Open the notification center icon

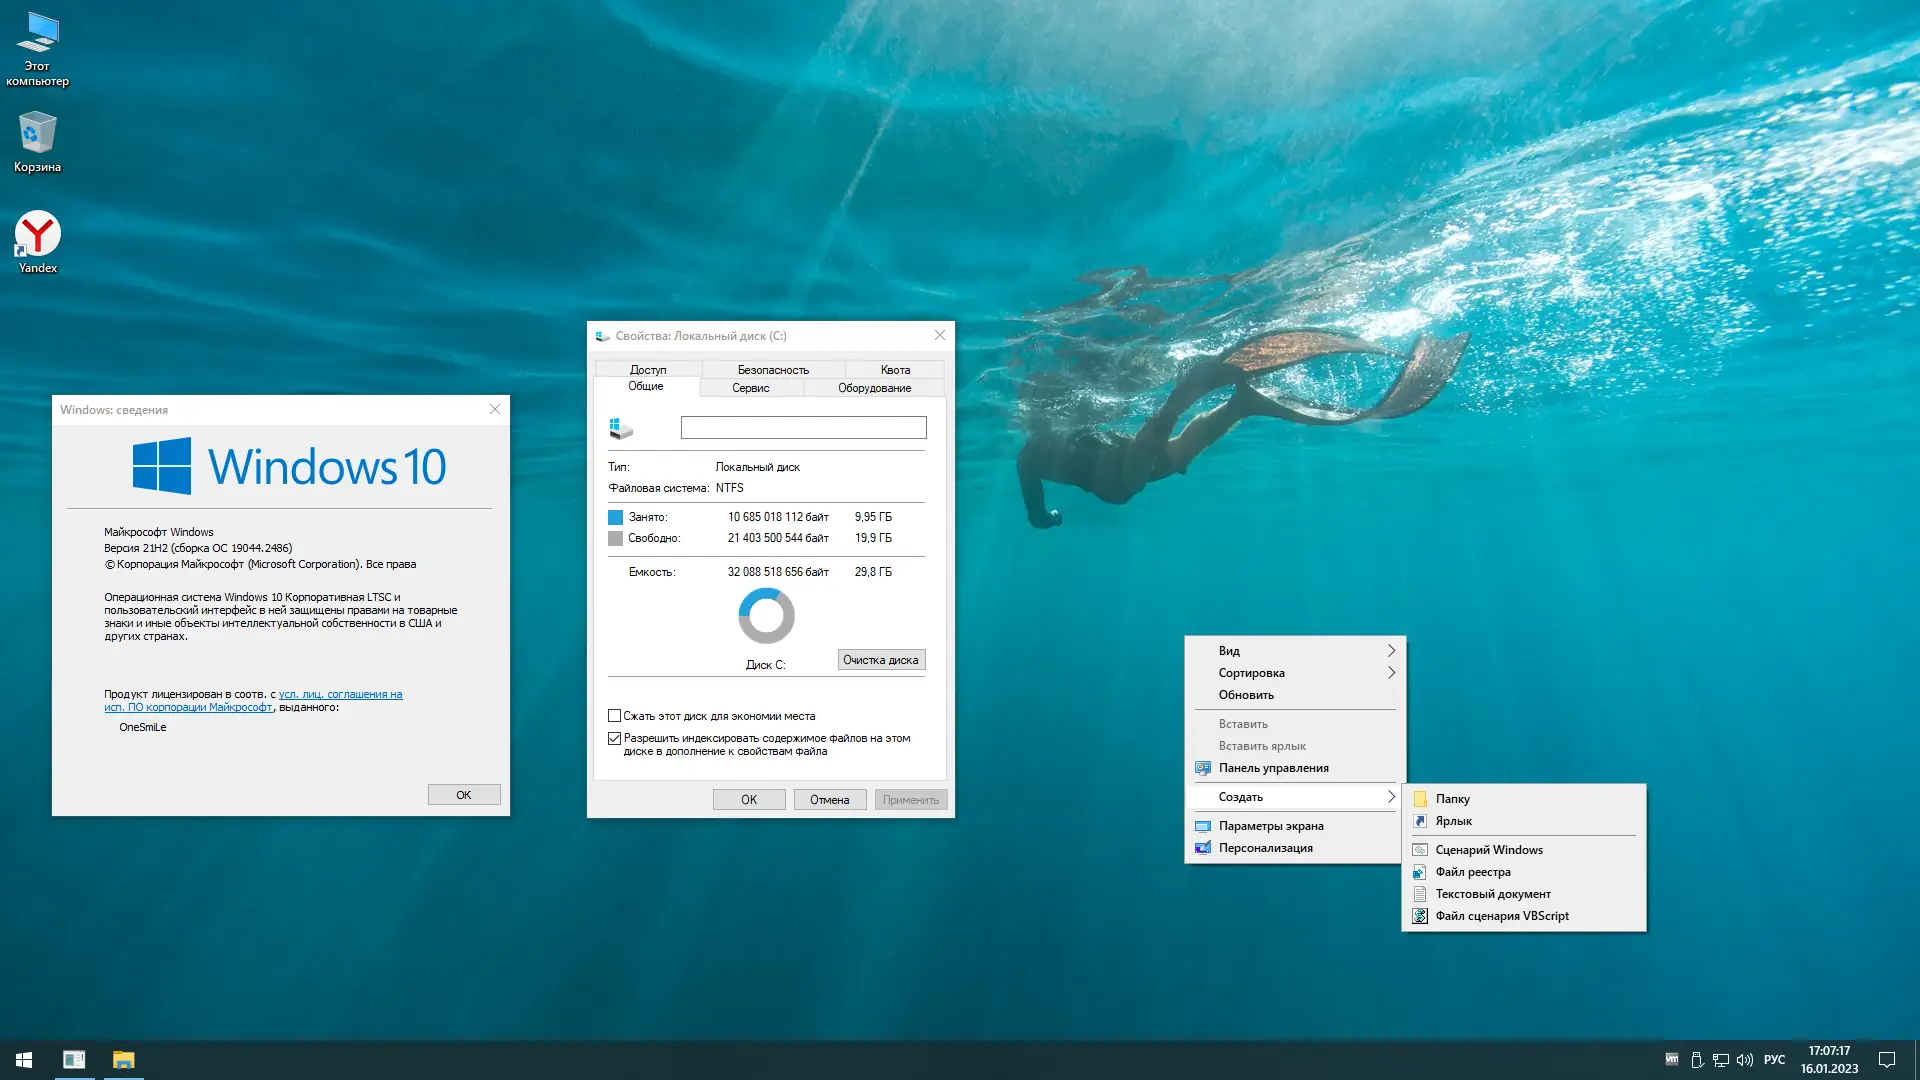click(x=1887, y=1060)
